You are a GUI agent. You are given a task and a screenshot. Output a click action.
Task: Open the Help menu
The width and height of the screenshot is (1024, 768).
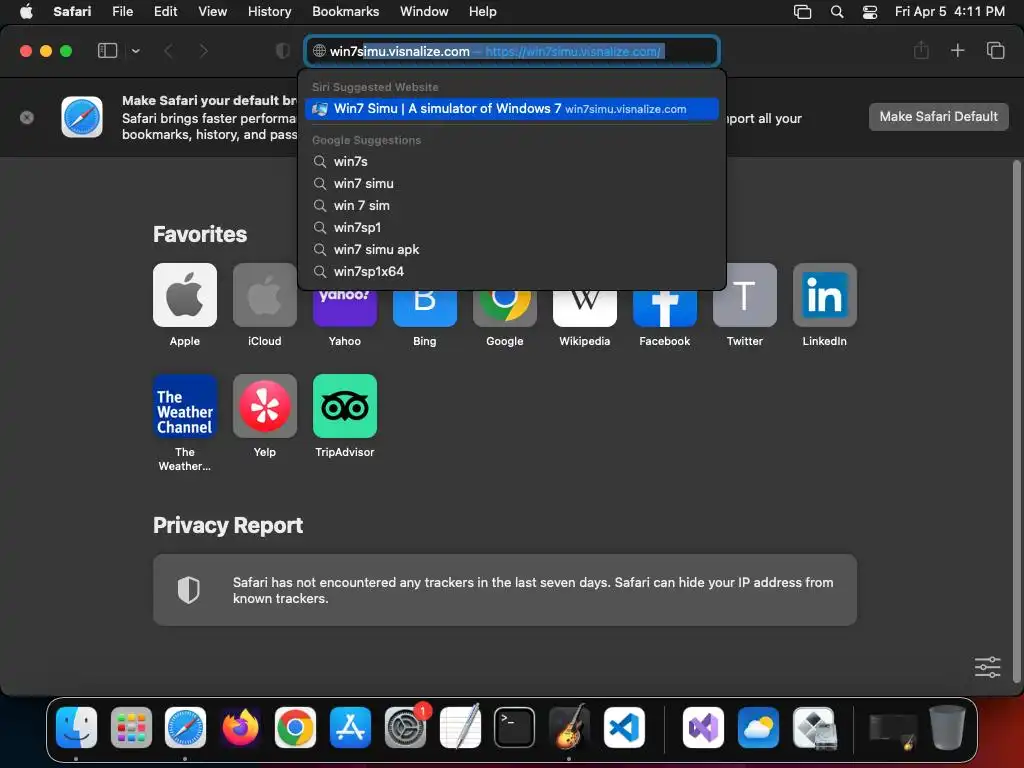(x=483, y=12)
